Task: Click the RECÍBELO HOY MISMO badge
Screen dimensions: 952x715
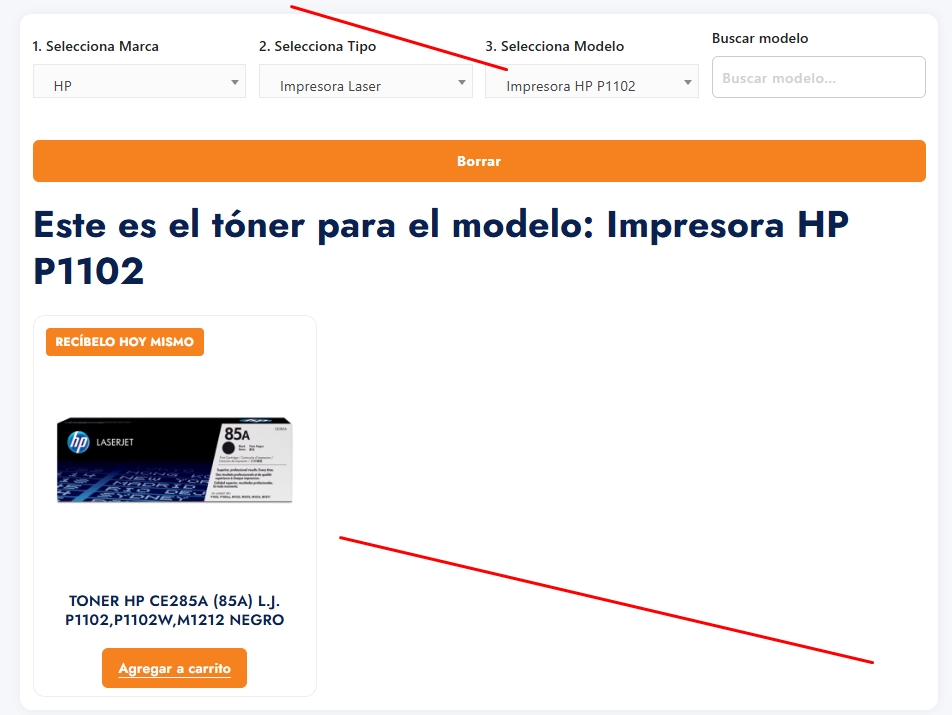Action: coord(125,342)
